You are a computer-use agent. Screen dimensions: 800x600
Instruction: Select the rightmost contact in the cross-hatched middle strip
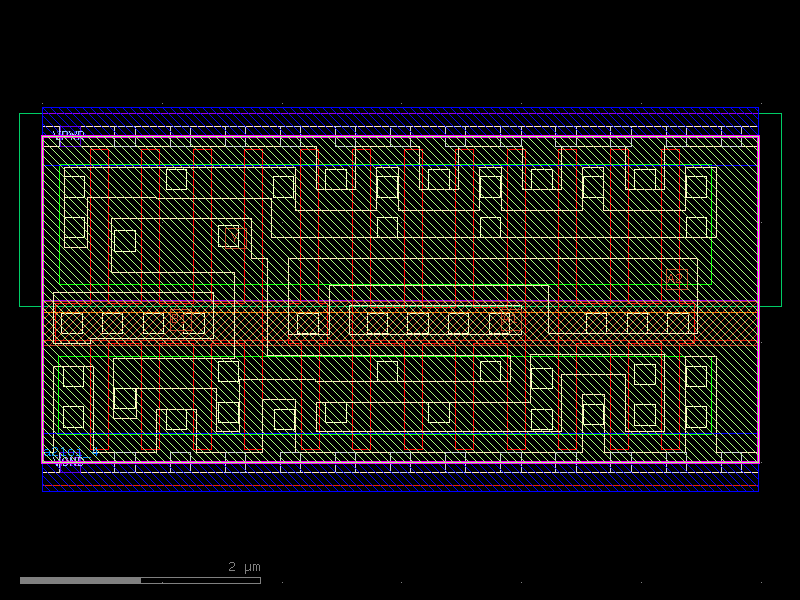(678, 323)
